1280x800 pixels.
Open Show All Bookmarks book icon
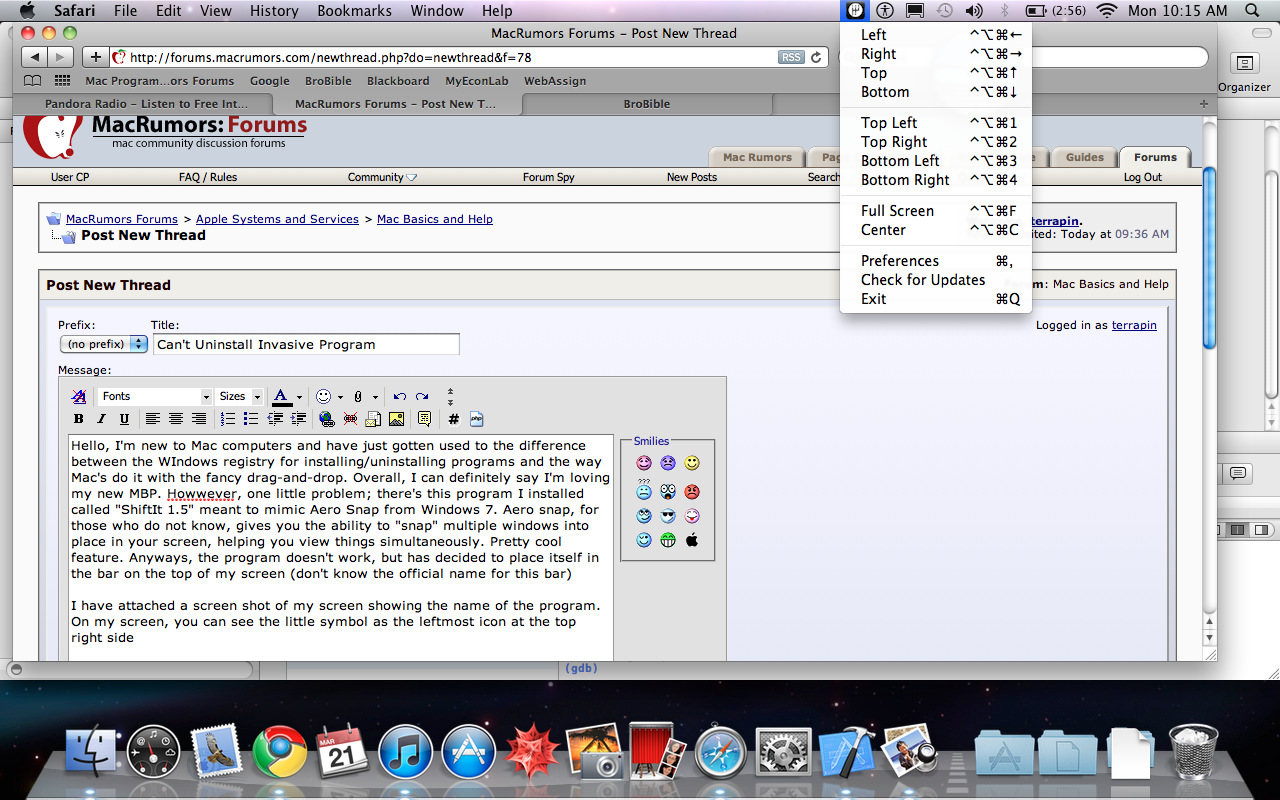(x=33, y=81)
